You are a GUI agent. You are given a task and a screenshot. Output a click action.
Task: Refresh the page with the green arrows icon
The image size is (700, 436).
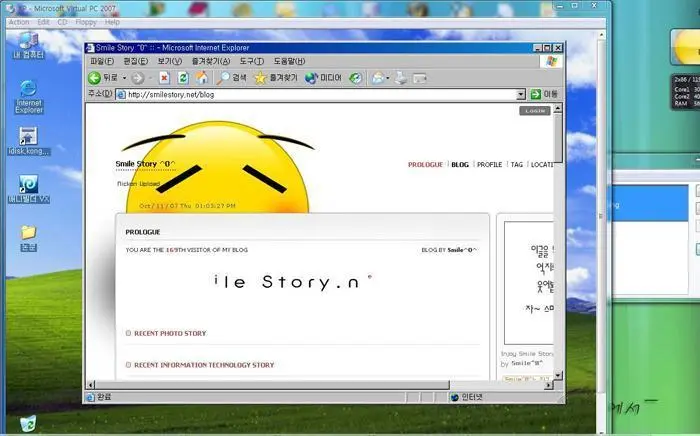tap(183, 78)
